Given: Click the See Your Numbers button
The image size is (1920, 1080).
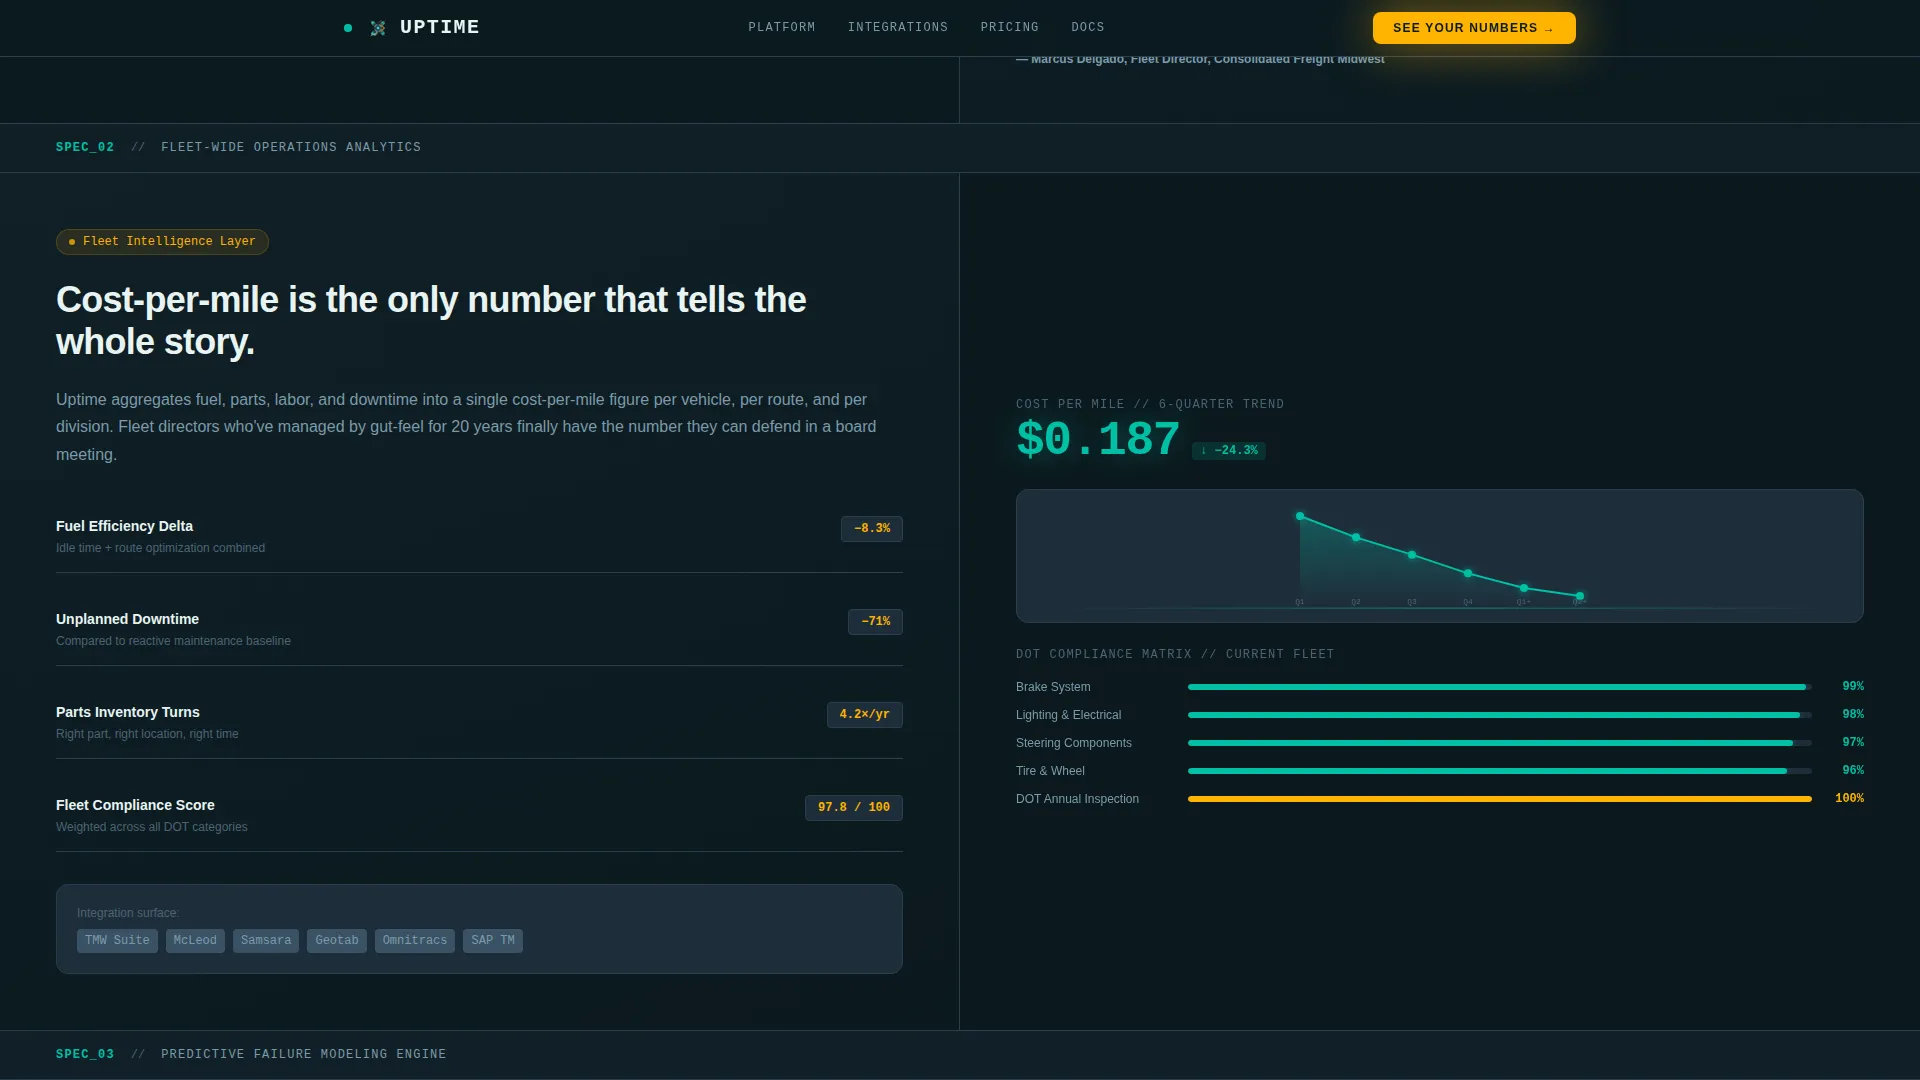Looking at the screenshot, I should [x=1474, y=28].
